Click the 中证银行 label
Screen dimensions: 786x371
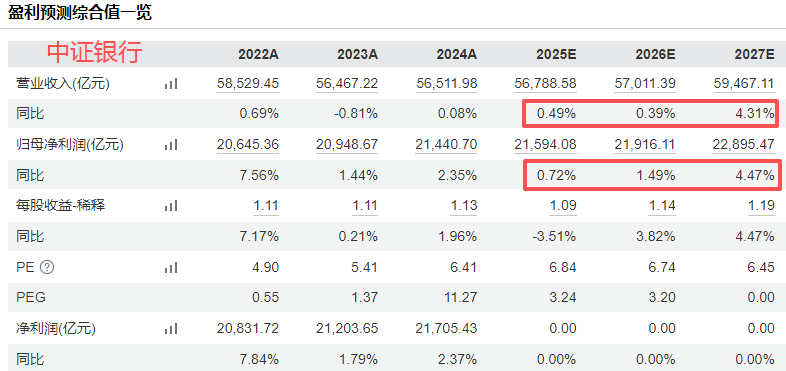[x=95, y=53]
